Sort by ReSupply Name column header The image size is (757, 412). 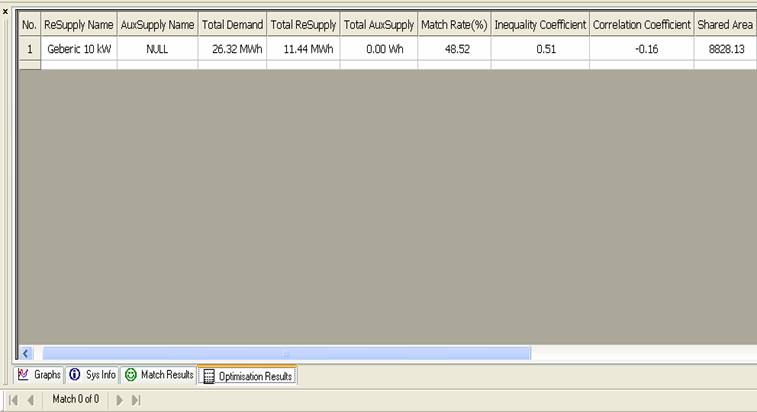(78, 24)
